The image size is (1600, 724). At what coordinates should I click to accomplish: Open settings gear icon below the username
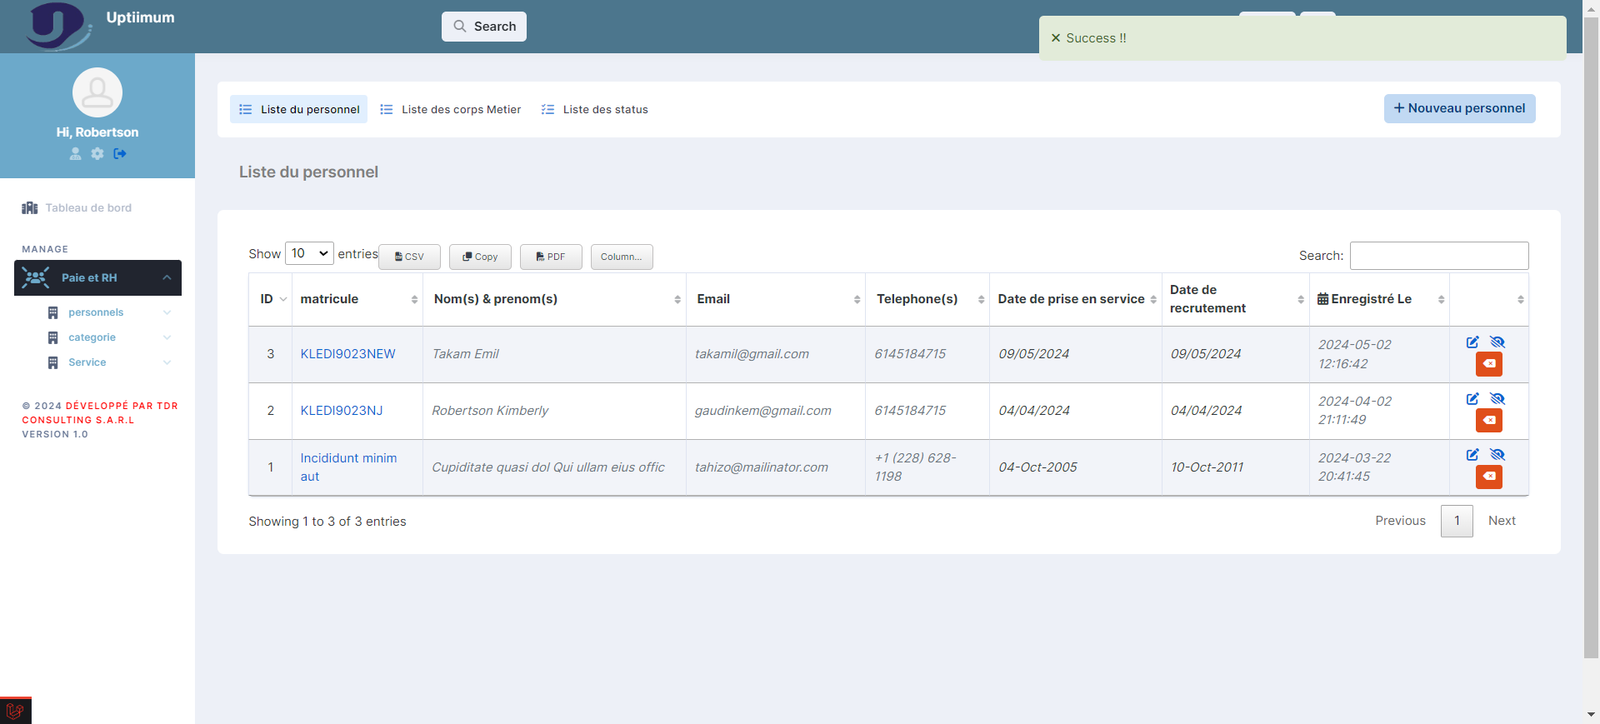(97, 154)
